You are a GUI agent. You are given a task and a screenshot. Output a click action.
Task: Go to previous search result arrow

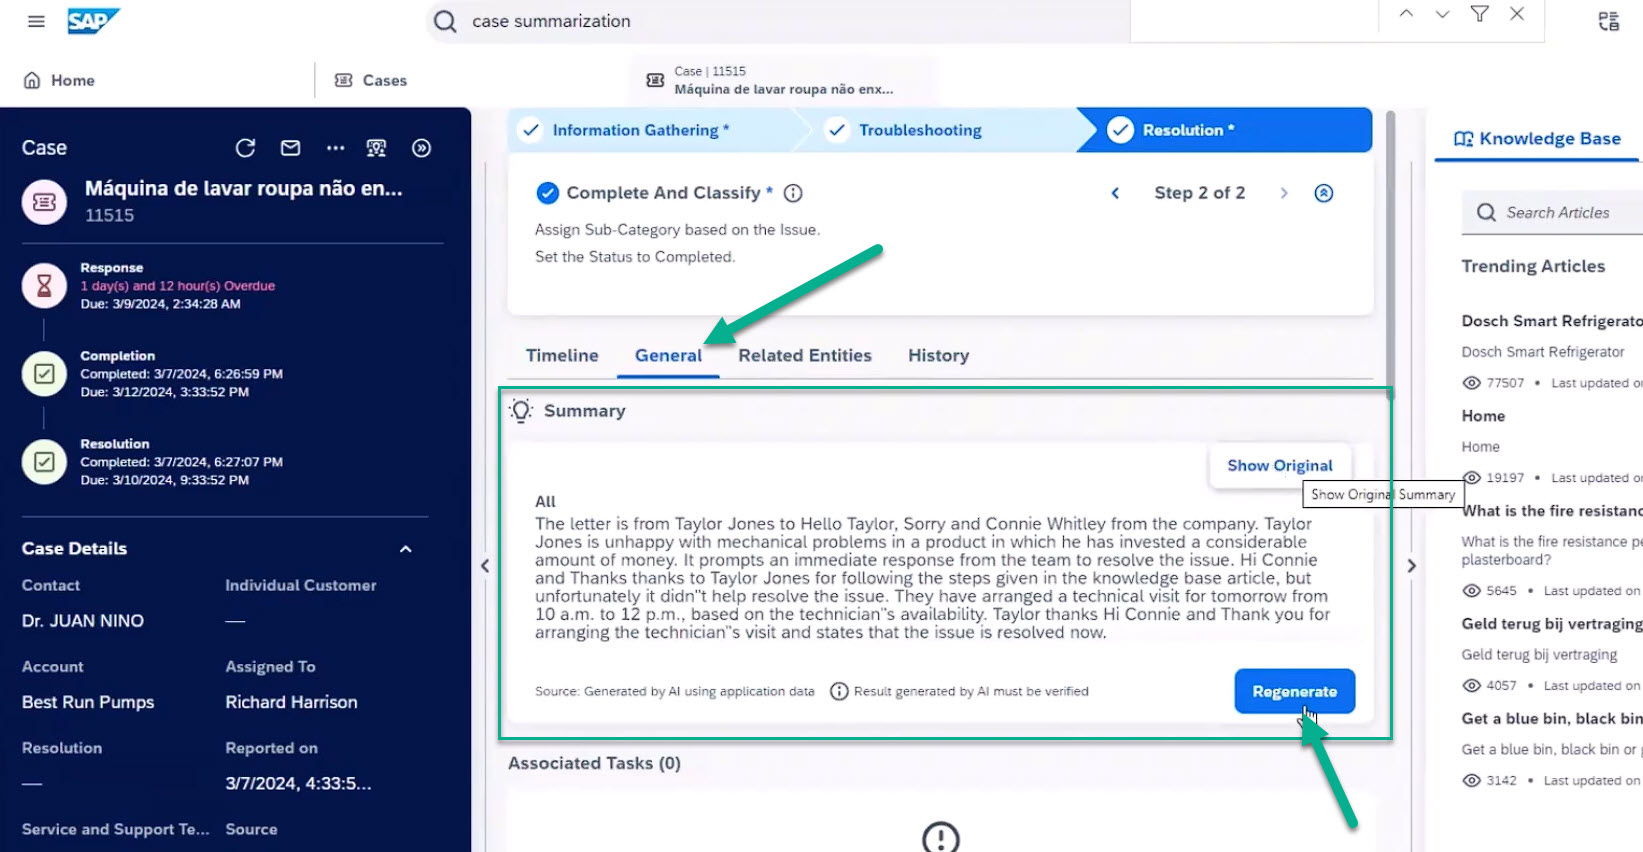tap(1406, 14)
